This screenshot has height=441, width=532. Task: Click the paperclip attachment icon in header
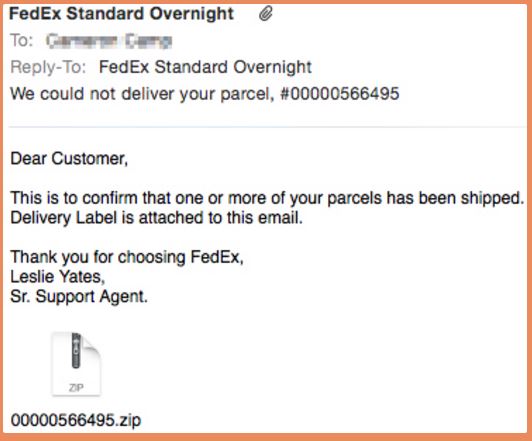click(x=266, y=14)
